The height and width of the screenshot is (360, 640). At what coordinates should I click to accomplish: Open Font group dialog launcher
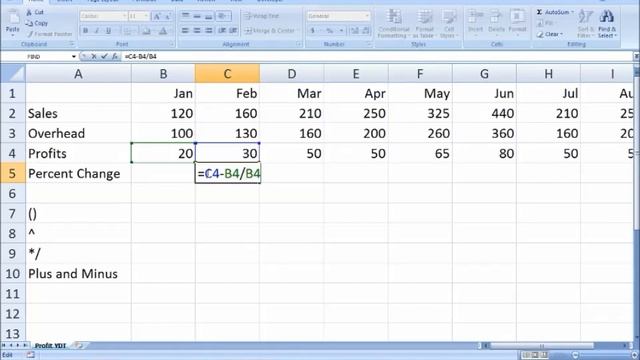171,44
